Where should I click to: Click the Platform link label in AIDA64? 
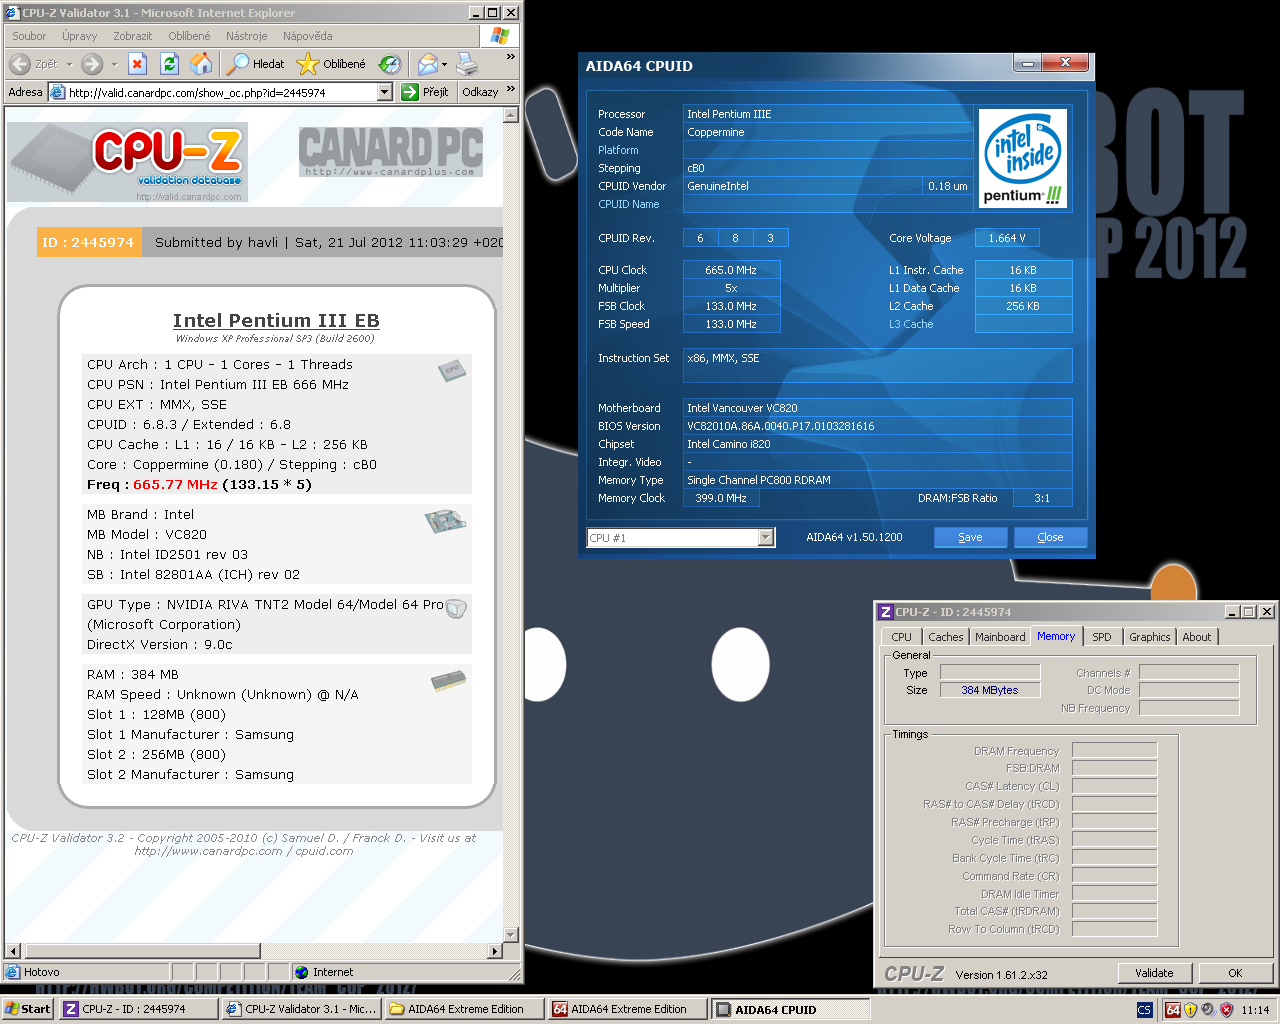[x=618, y=150]
